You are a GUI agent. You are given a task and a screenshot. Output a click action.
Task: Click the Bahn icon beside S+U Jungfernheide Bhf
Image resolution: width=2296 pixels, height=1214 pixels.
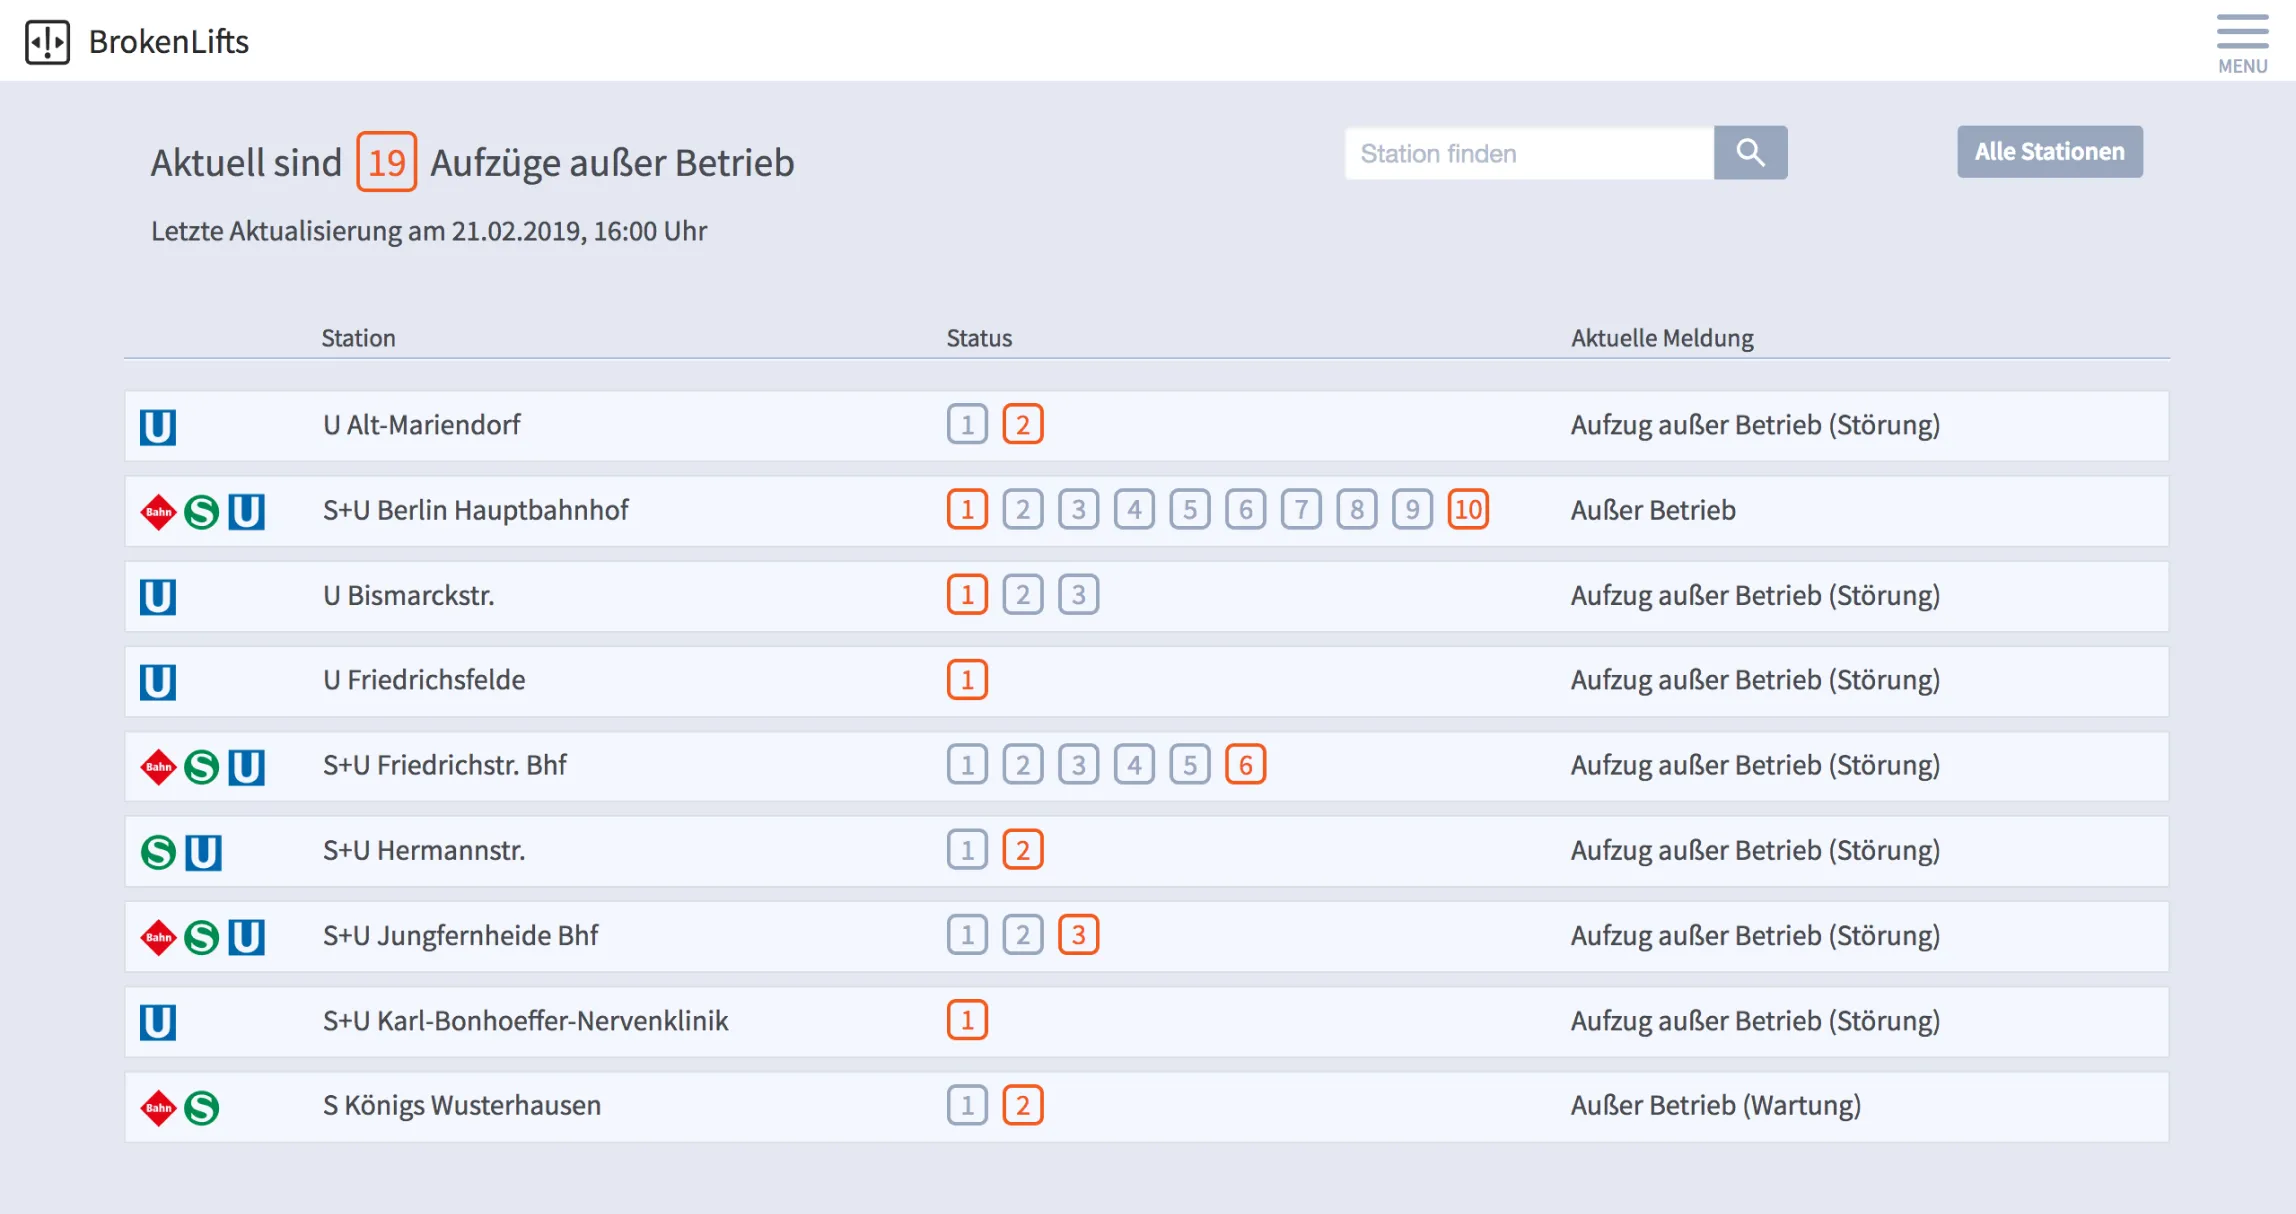tap(157, 936)
